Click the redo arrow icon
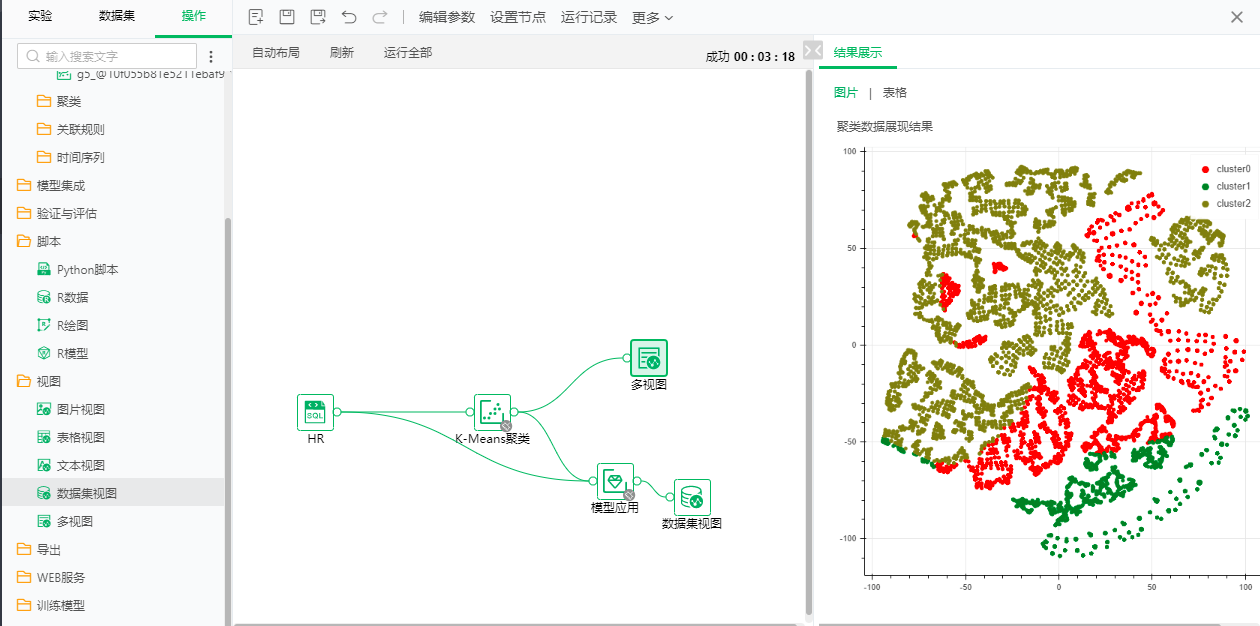Image resolution: width=1260 pixels, height=626 pixels. pyautogui.click(x=380, y=17)
